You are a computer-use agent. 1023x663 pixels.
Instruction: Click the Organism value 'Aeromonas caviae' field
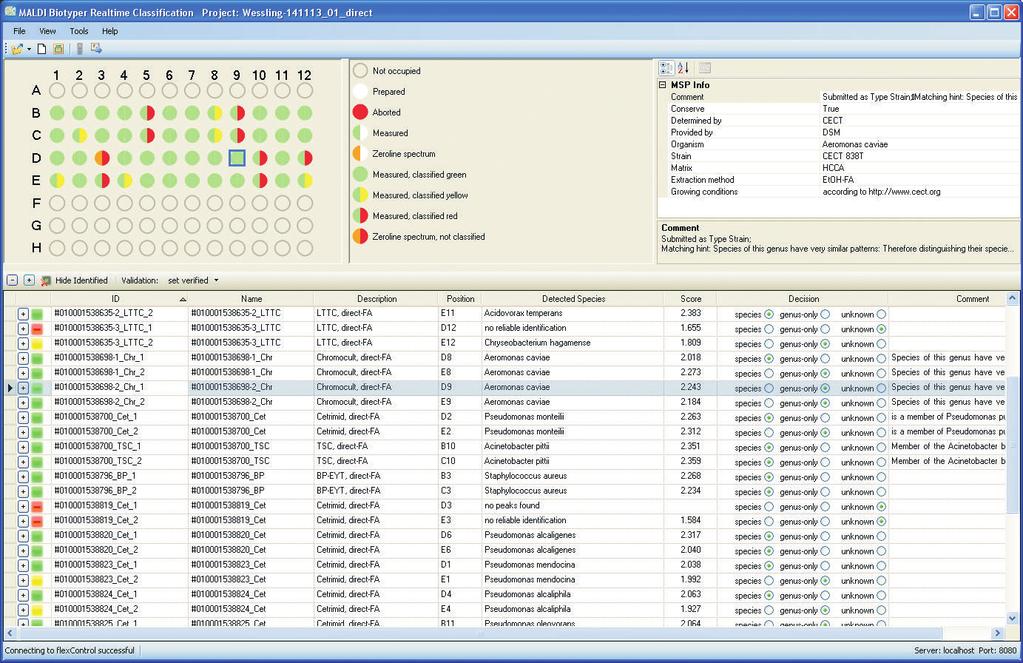pyautogui.click(x=919, y=144)
